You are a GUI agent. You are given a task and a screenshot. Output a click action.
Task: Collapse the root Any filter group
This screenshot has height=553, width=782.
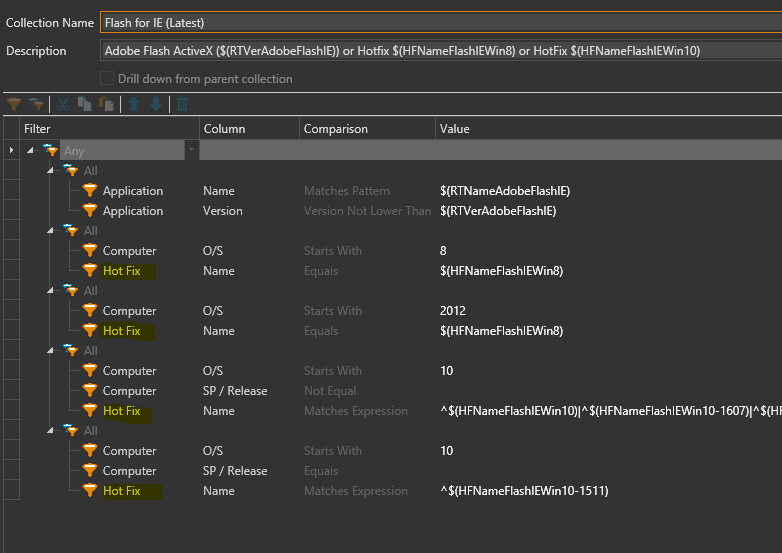click(30, 150)
